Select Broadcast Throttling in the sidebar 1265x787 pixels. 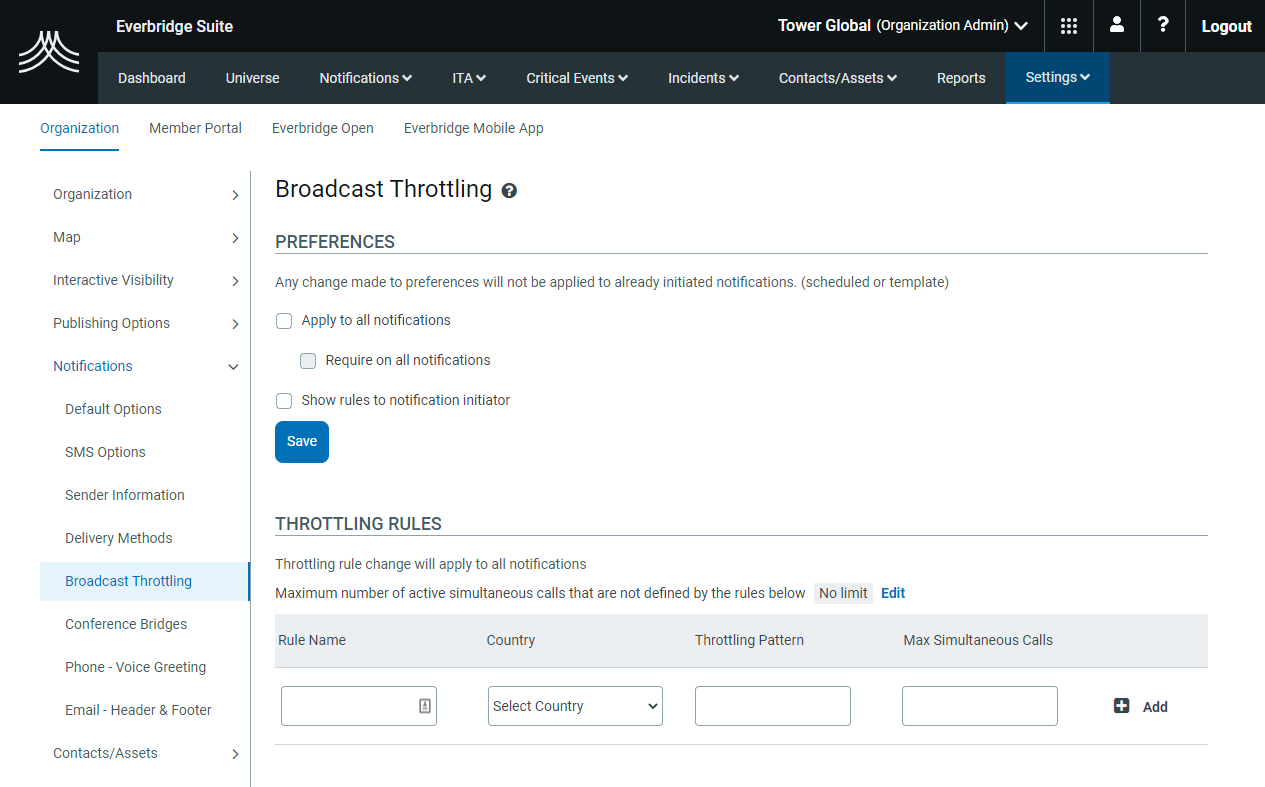pyautogui.click(x=128, y=580)
